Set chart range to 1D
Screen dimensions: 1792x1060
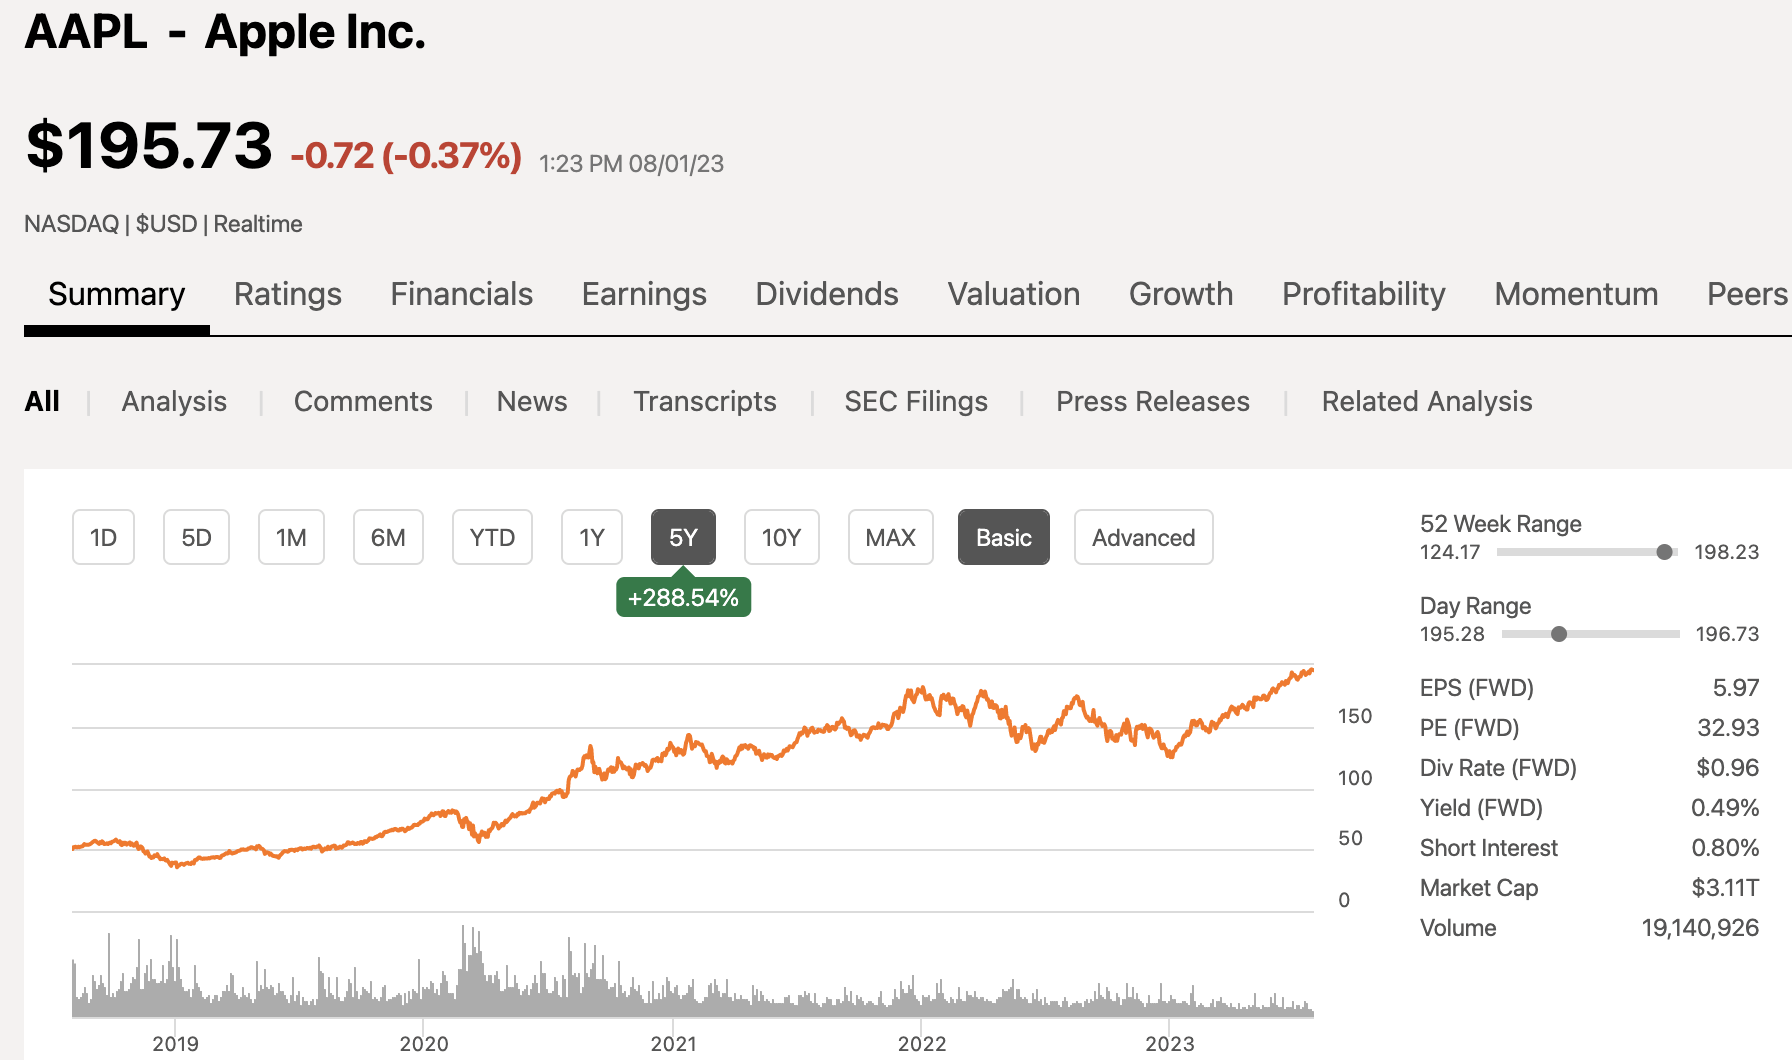[103, 537]
